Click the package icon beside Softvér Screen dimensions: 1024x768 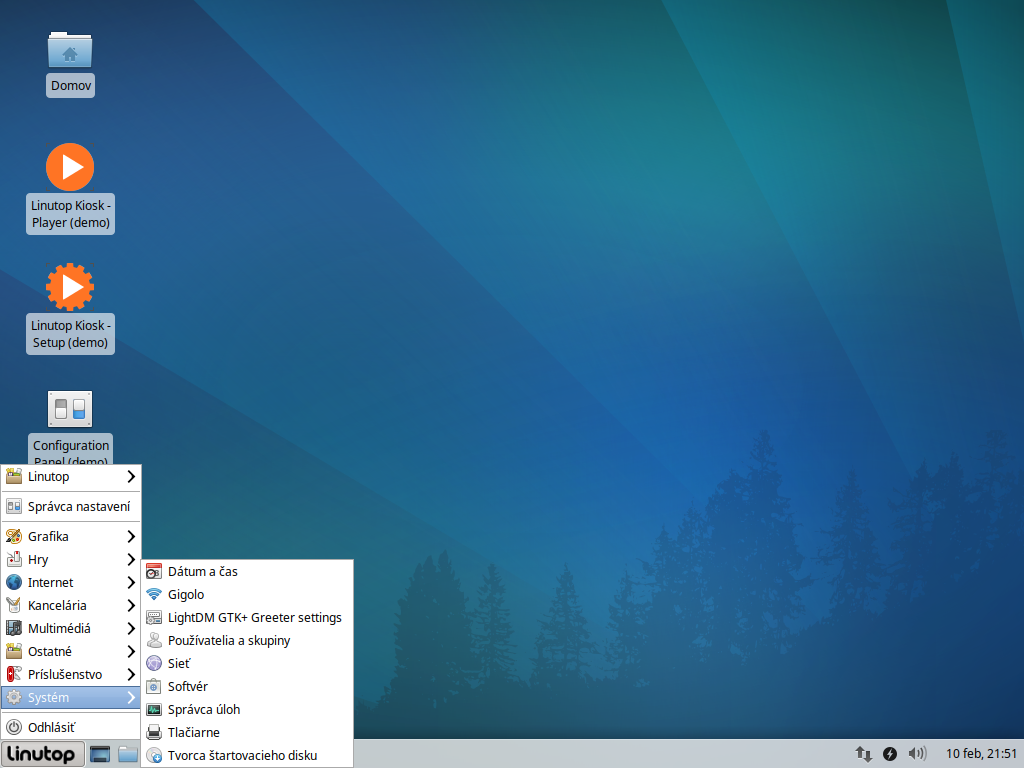[154, 687]
